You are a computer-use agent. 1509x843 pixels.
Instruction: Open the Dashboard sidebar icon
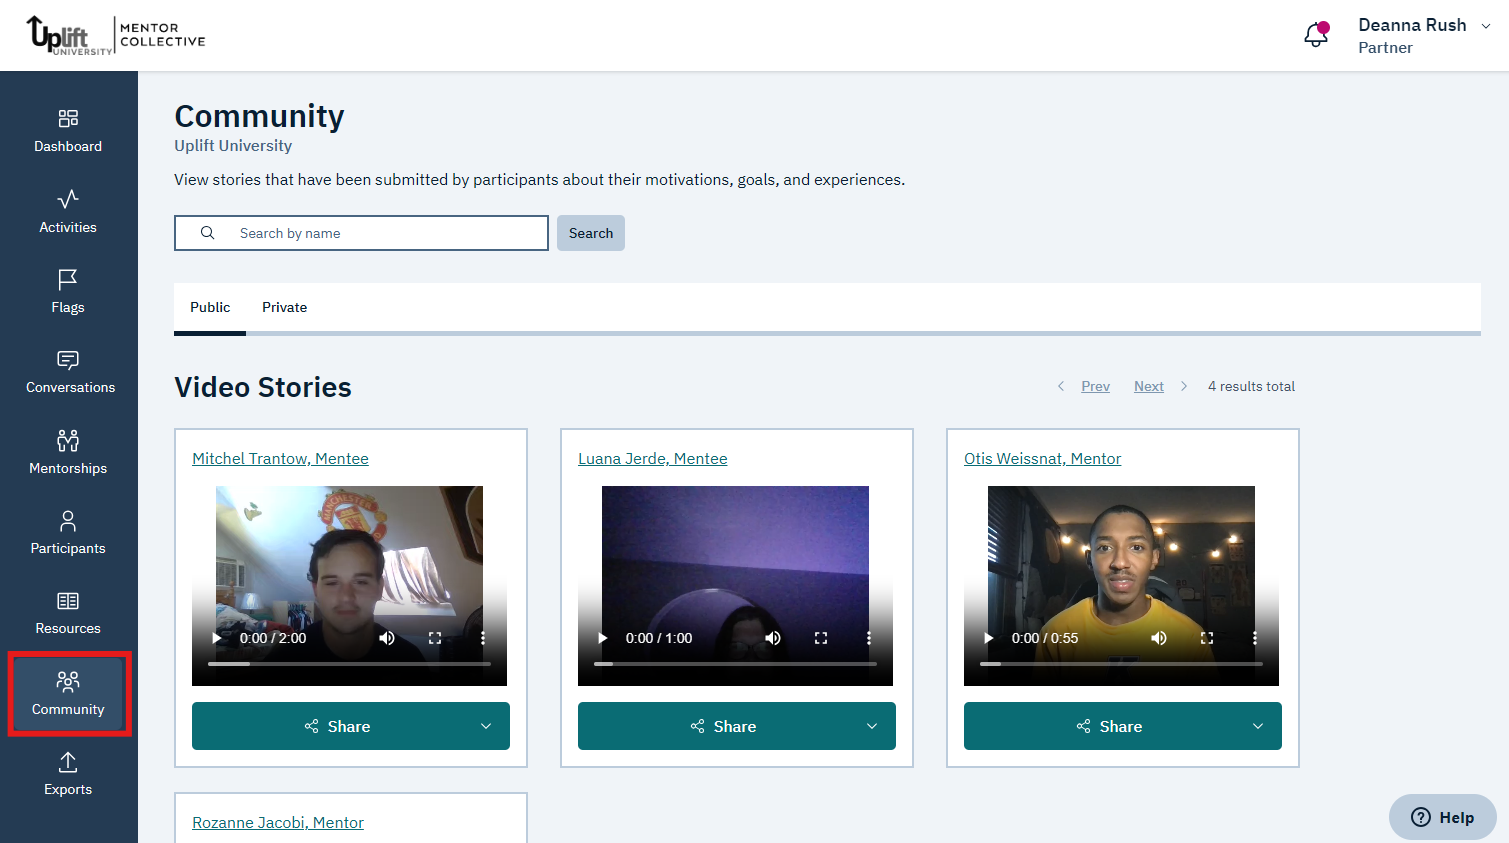tap(68, 131)
